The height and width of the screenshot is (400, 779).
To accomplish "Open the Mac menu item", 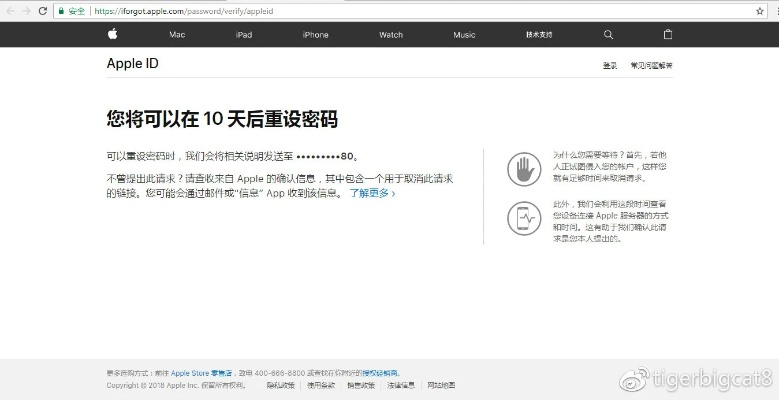I will (x=177, y=35).
